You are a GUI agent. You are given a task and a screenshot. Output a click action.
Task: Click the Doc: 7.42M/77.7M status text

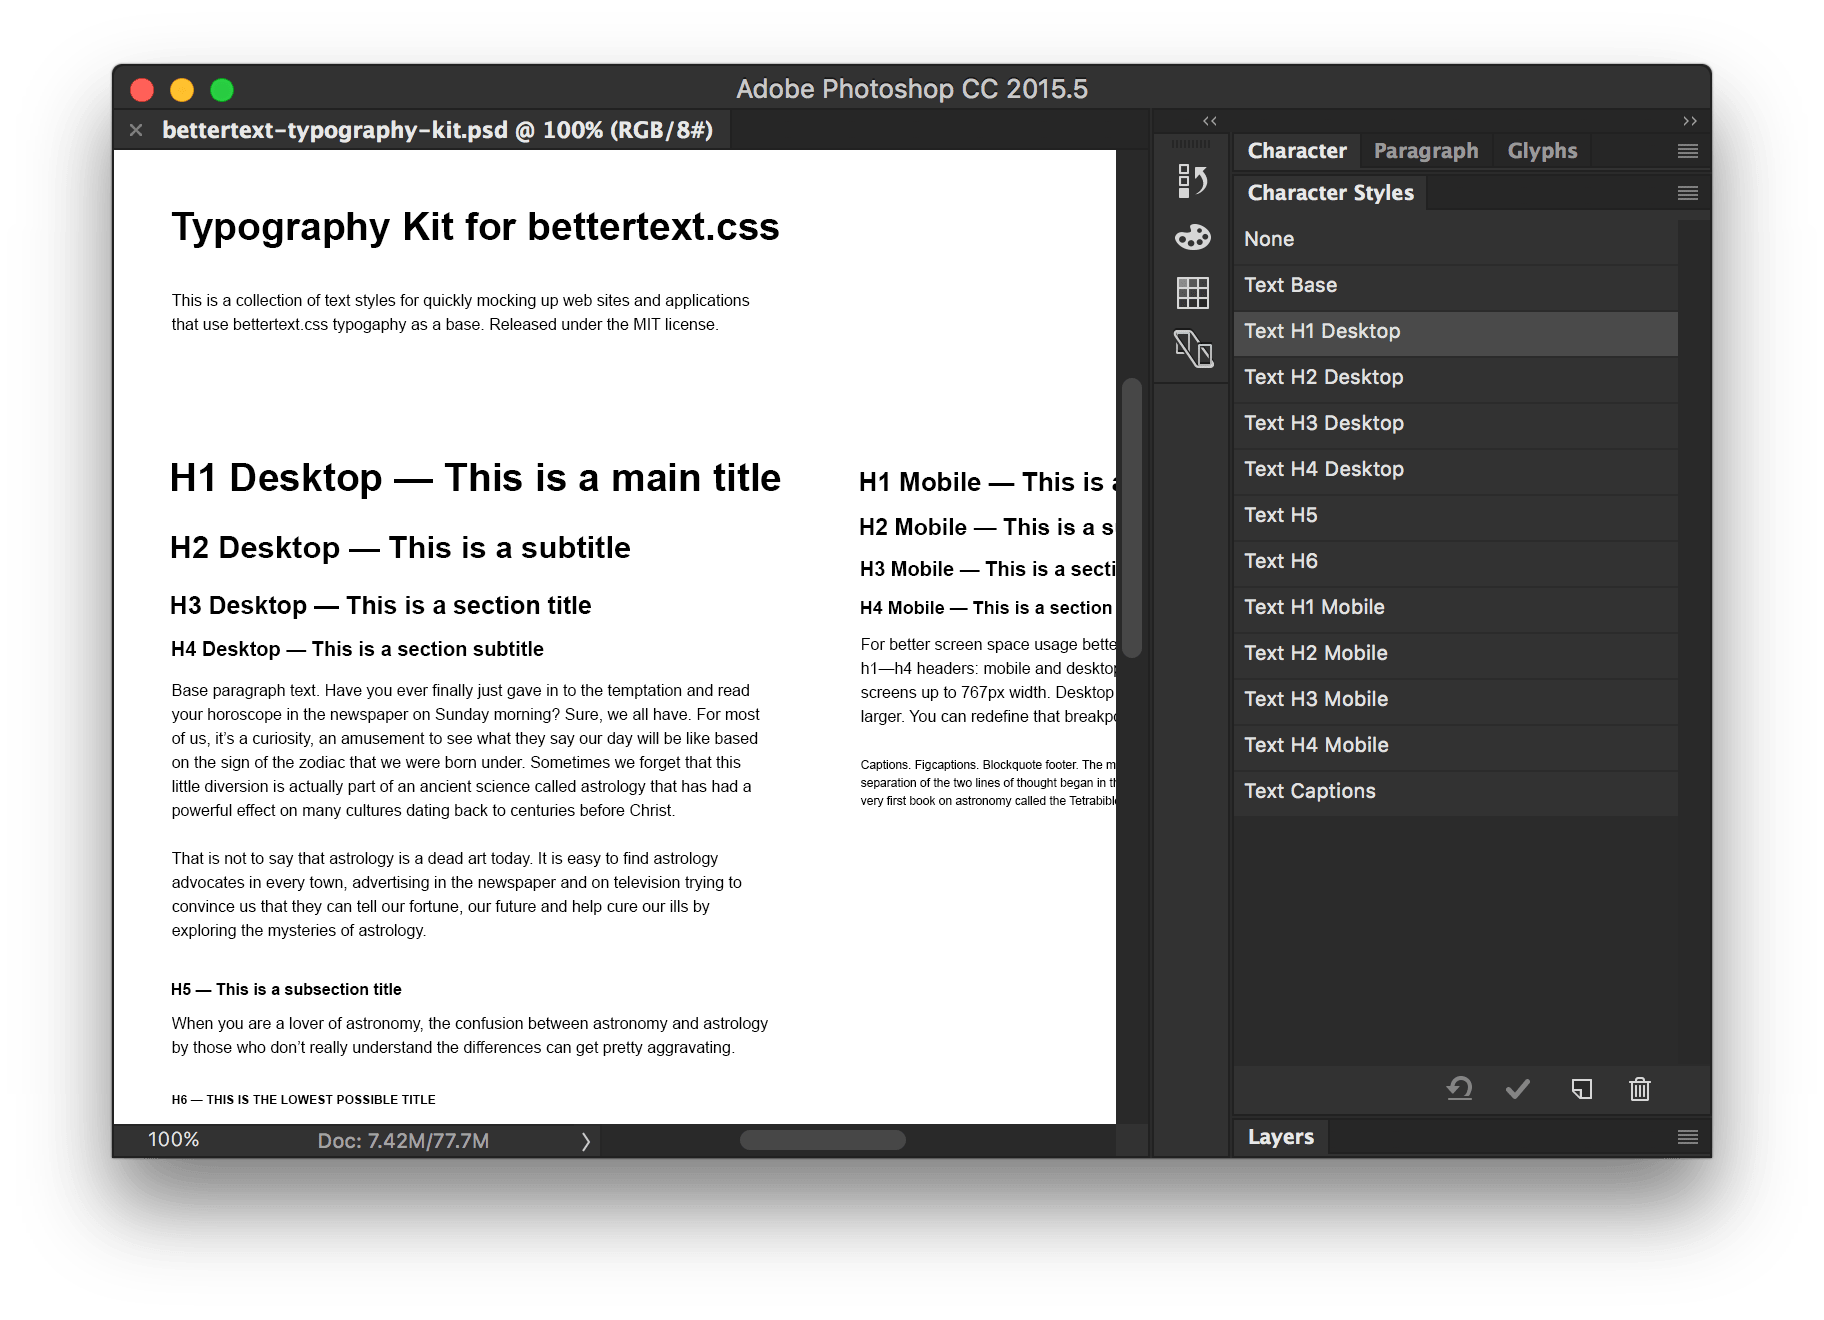pyautogui.click(x=403, y=1141)
